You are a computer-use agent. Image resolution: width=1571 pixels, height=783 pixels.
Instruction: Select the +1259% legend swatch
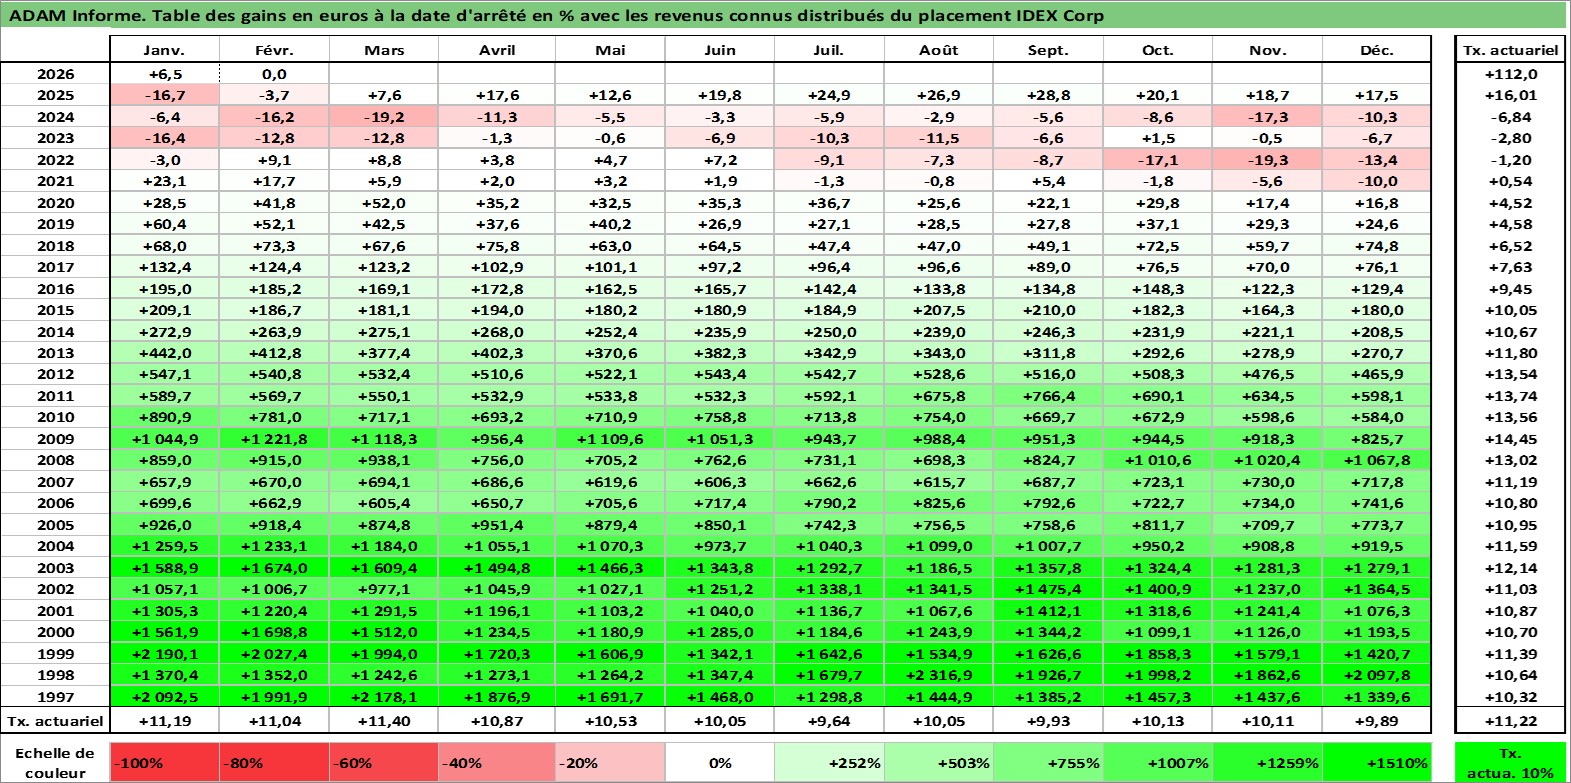click(x=1267, y=762)
